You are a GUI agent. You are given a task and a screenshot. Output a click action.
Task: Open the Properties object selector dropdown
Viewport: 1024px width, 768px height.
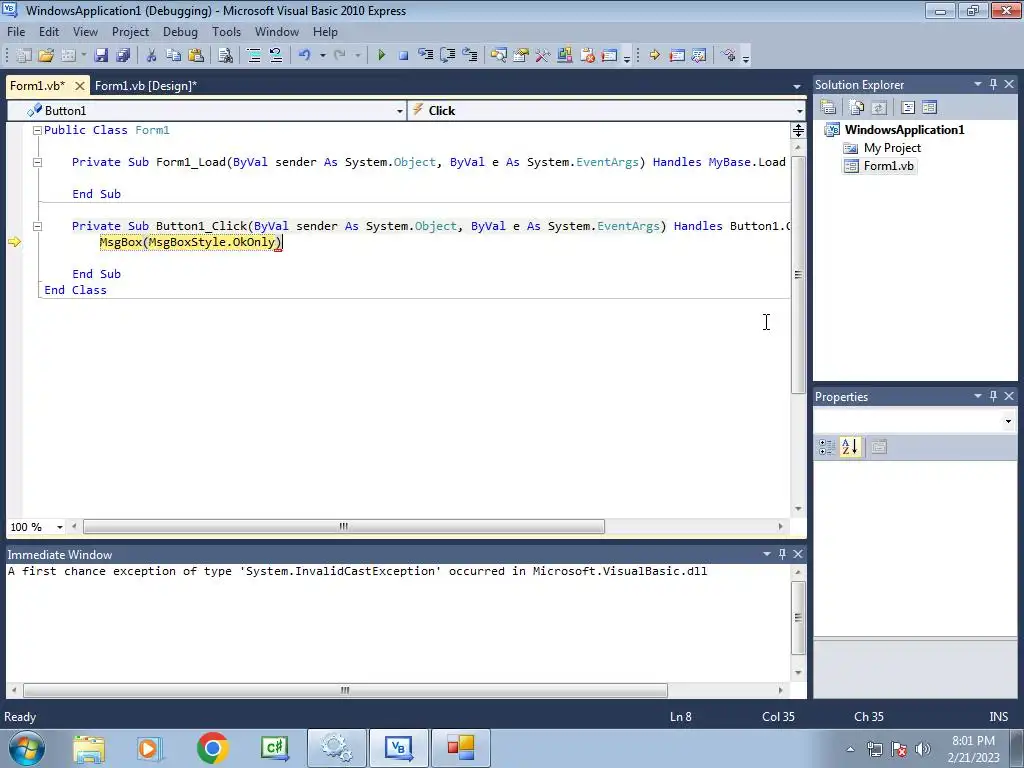click(1008, 421)
